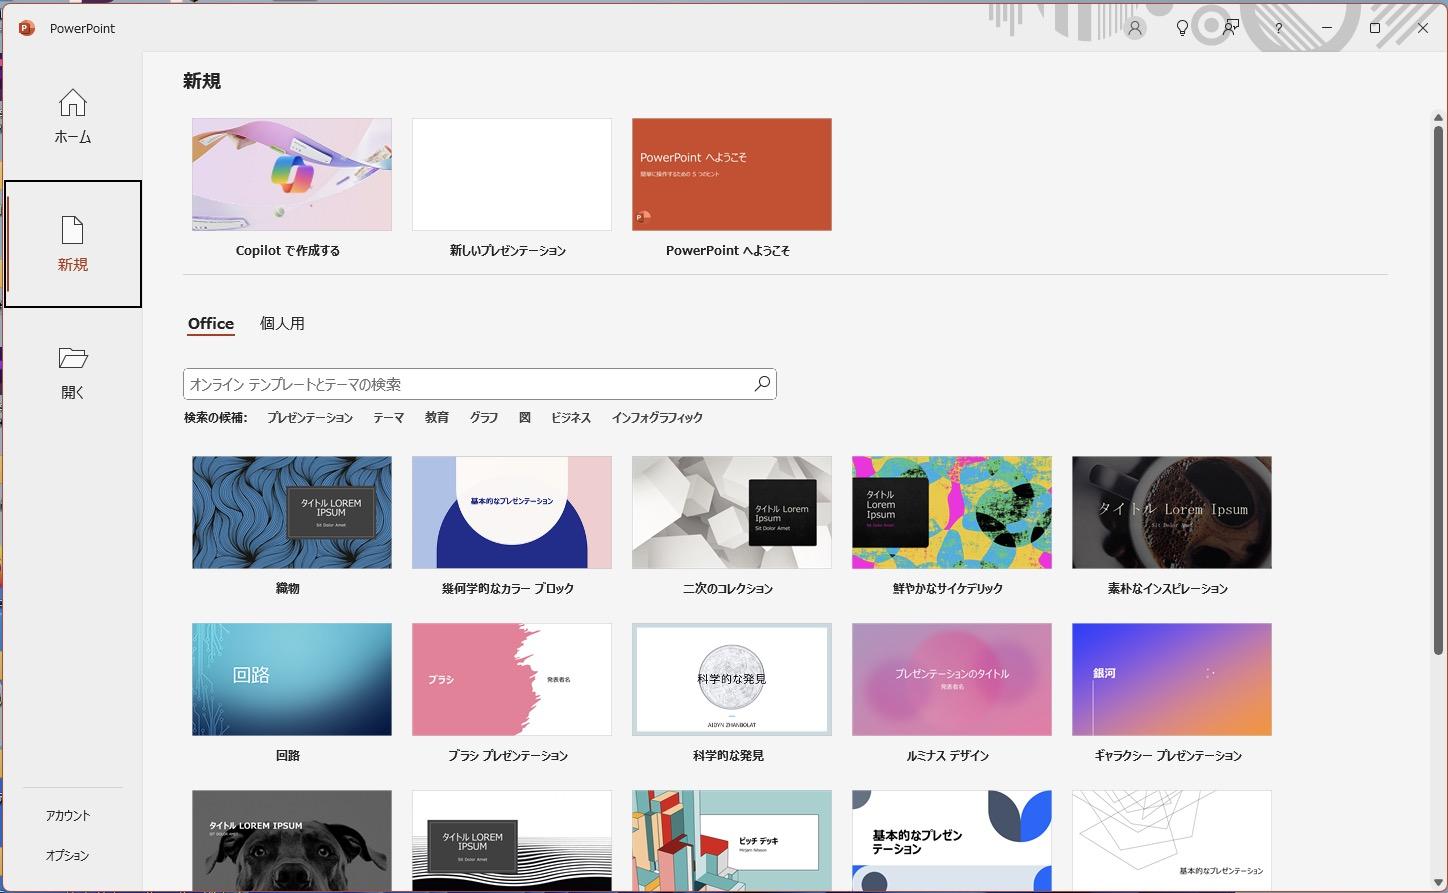Search suggestion プレゼンテーション link
This screenshot has width=1448, height=893.
coord(310,418)
